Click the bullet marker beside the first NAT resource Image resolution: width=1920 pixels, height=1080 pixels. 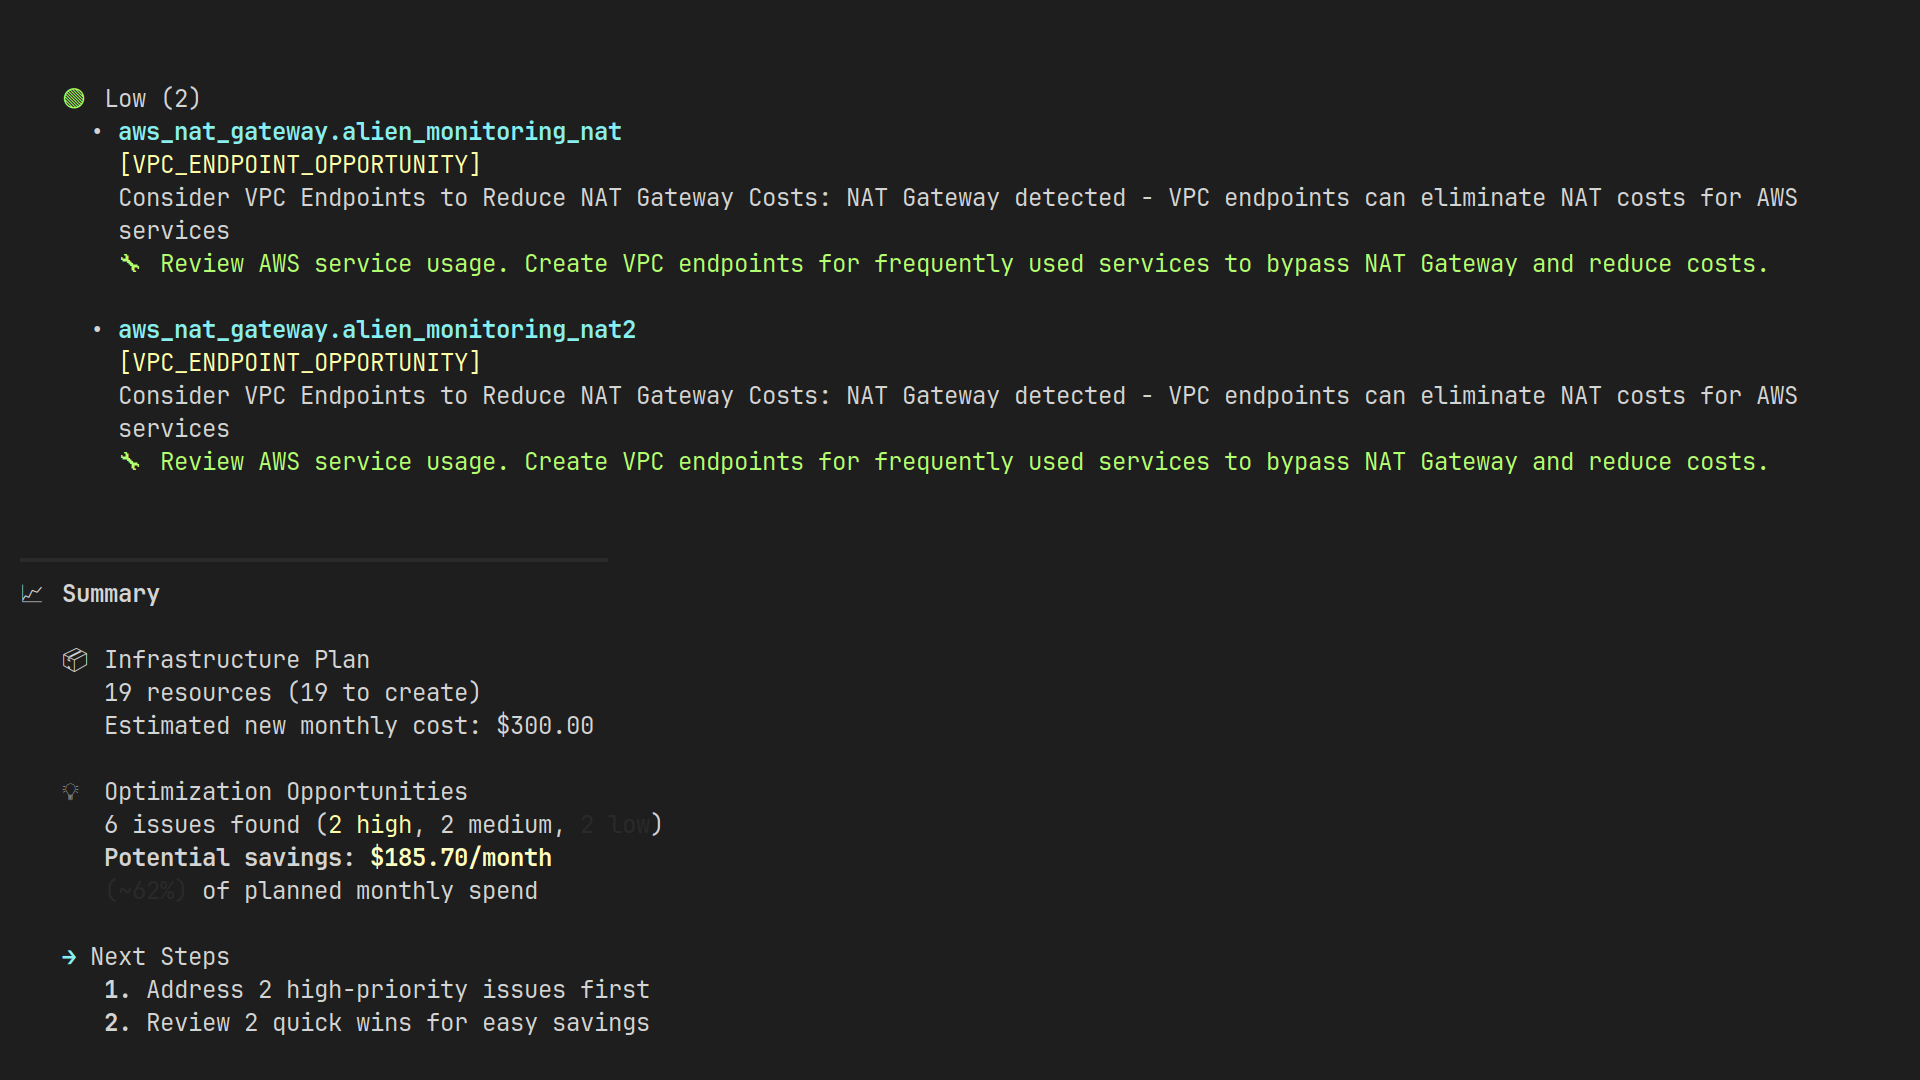pos(96,131)
